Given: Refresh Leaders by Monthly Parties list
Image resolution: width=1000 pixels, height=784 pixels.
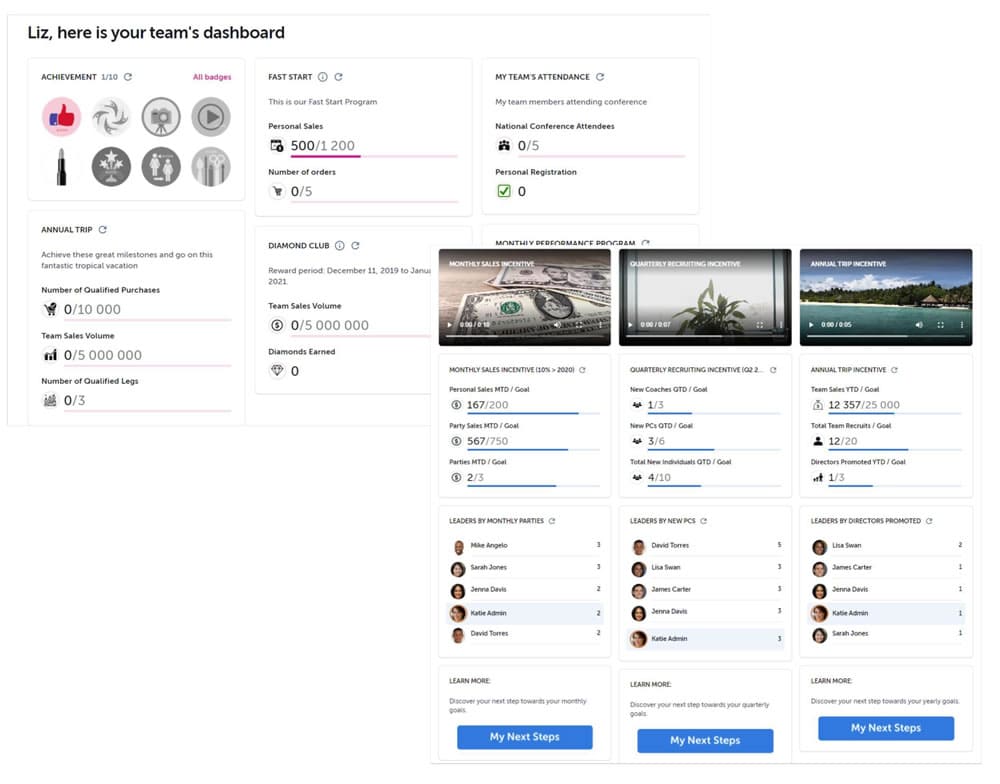Looking at the screenshot, I should (x=552, y=521).
